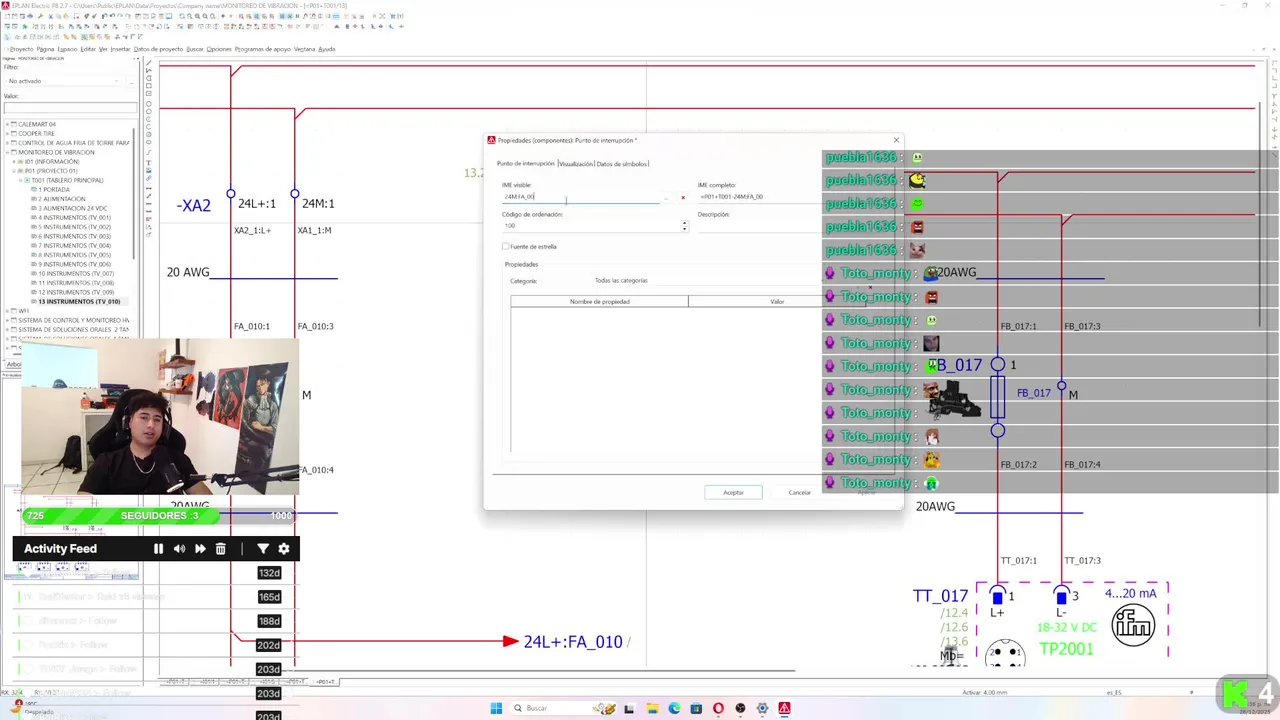1280x720 pixels.
Task: Open Activity Feed settings gear
Action: tap(284, 548)
